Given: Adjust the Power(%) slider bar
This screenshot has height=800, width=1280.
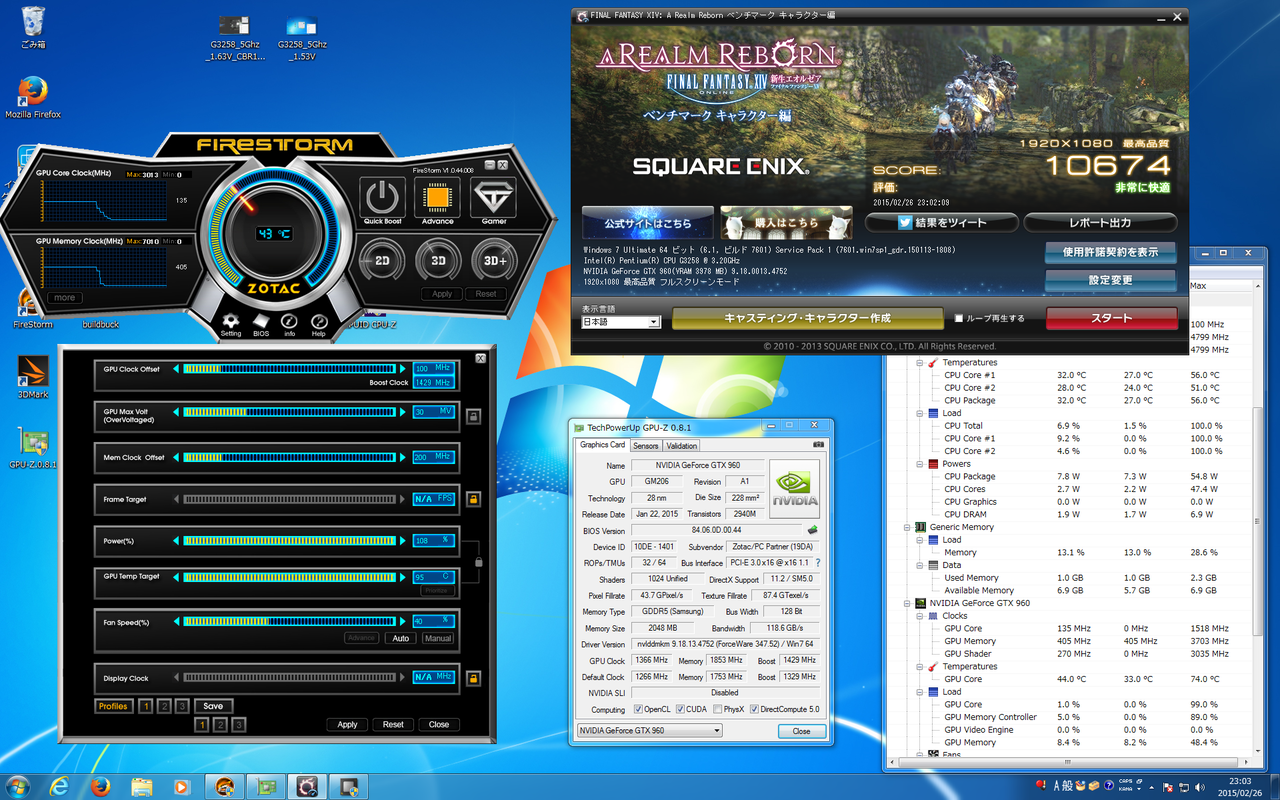Looking at the screenshot, I should coord(291,541).
